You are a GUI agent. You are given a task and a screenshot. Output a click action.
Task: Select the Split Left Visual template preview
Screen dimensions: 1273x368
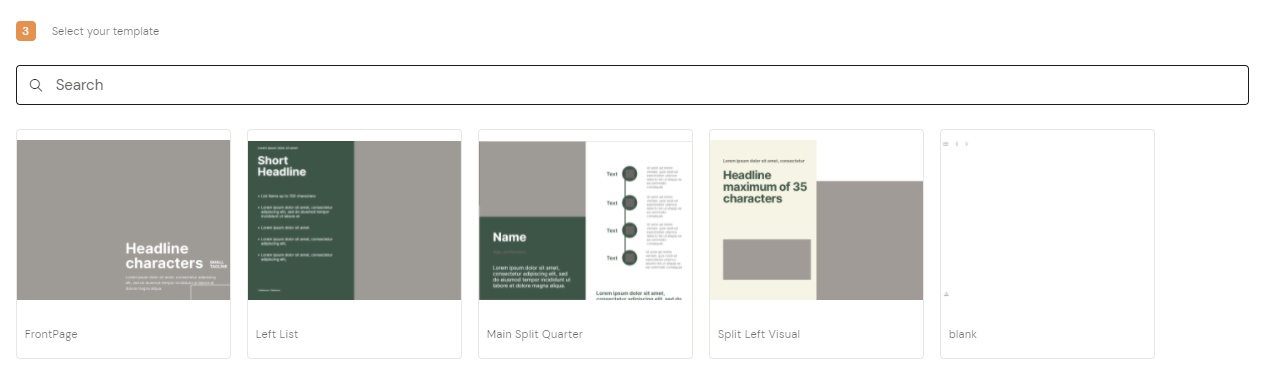pos(816,220)
